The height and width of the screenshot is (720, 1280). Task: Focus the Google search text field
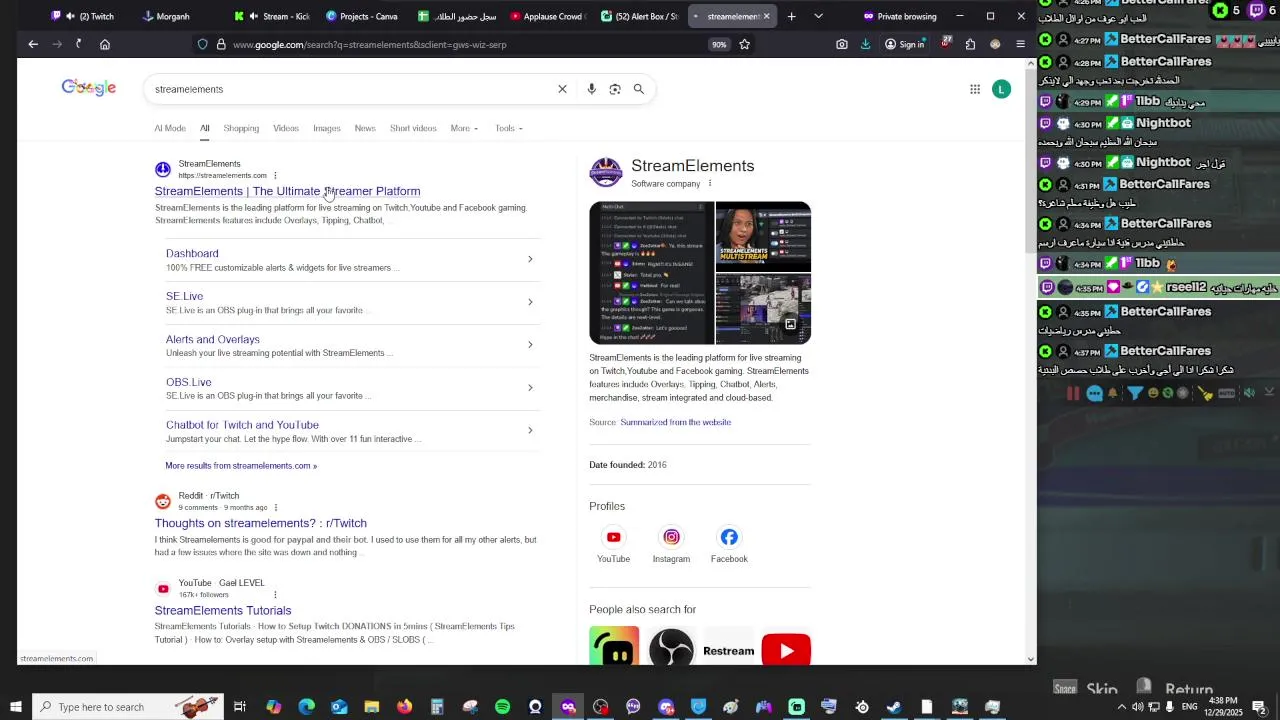tap(350, 89)
